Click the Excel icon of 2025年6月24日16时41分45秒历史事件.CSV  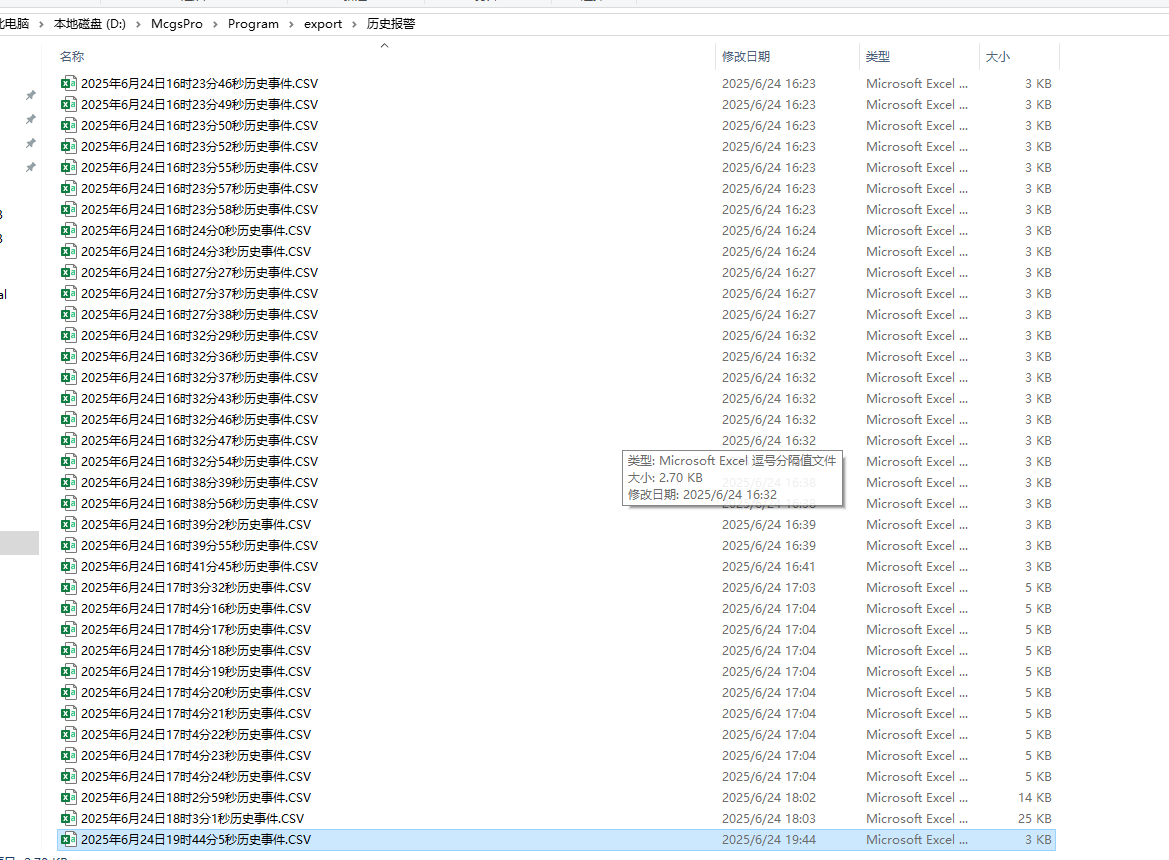tap(69, 566)
